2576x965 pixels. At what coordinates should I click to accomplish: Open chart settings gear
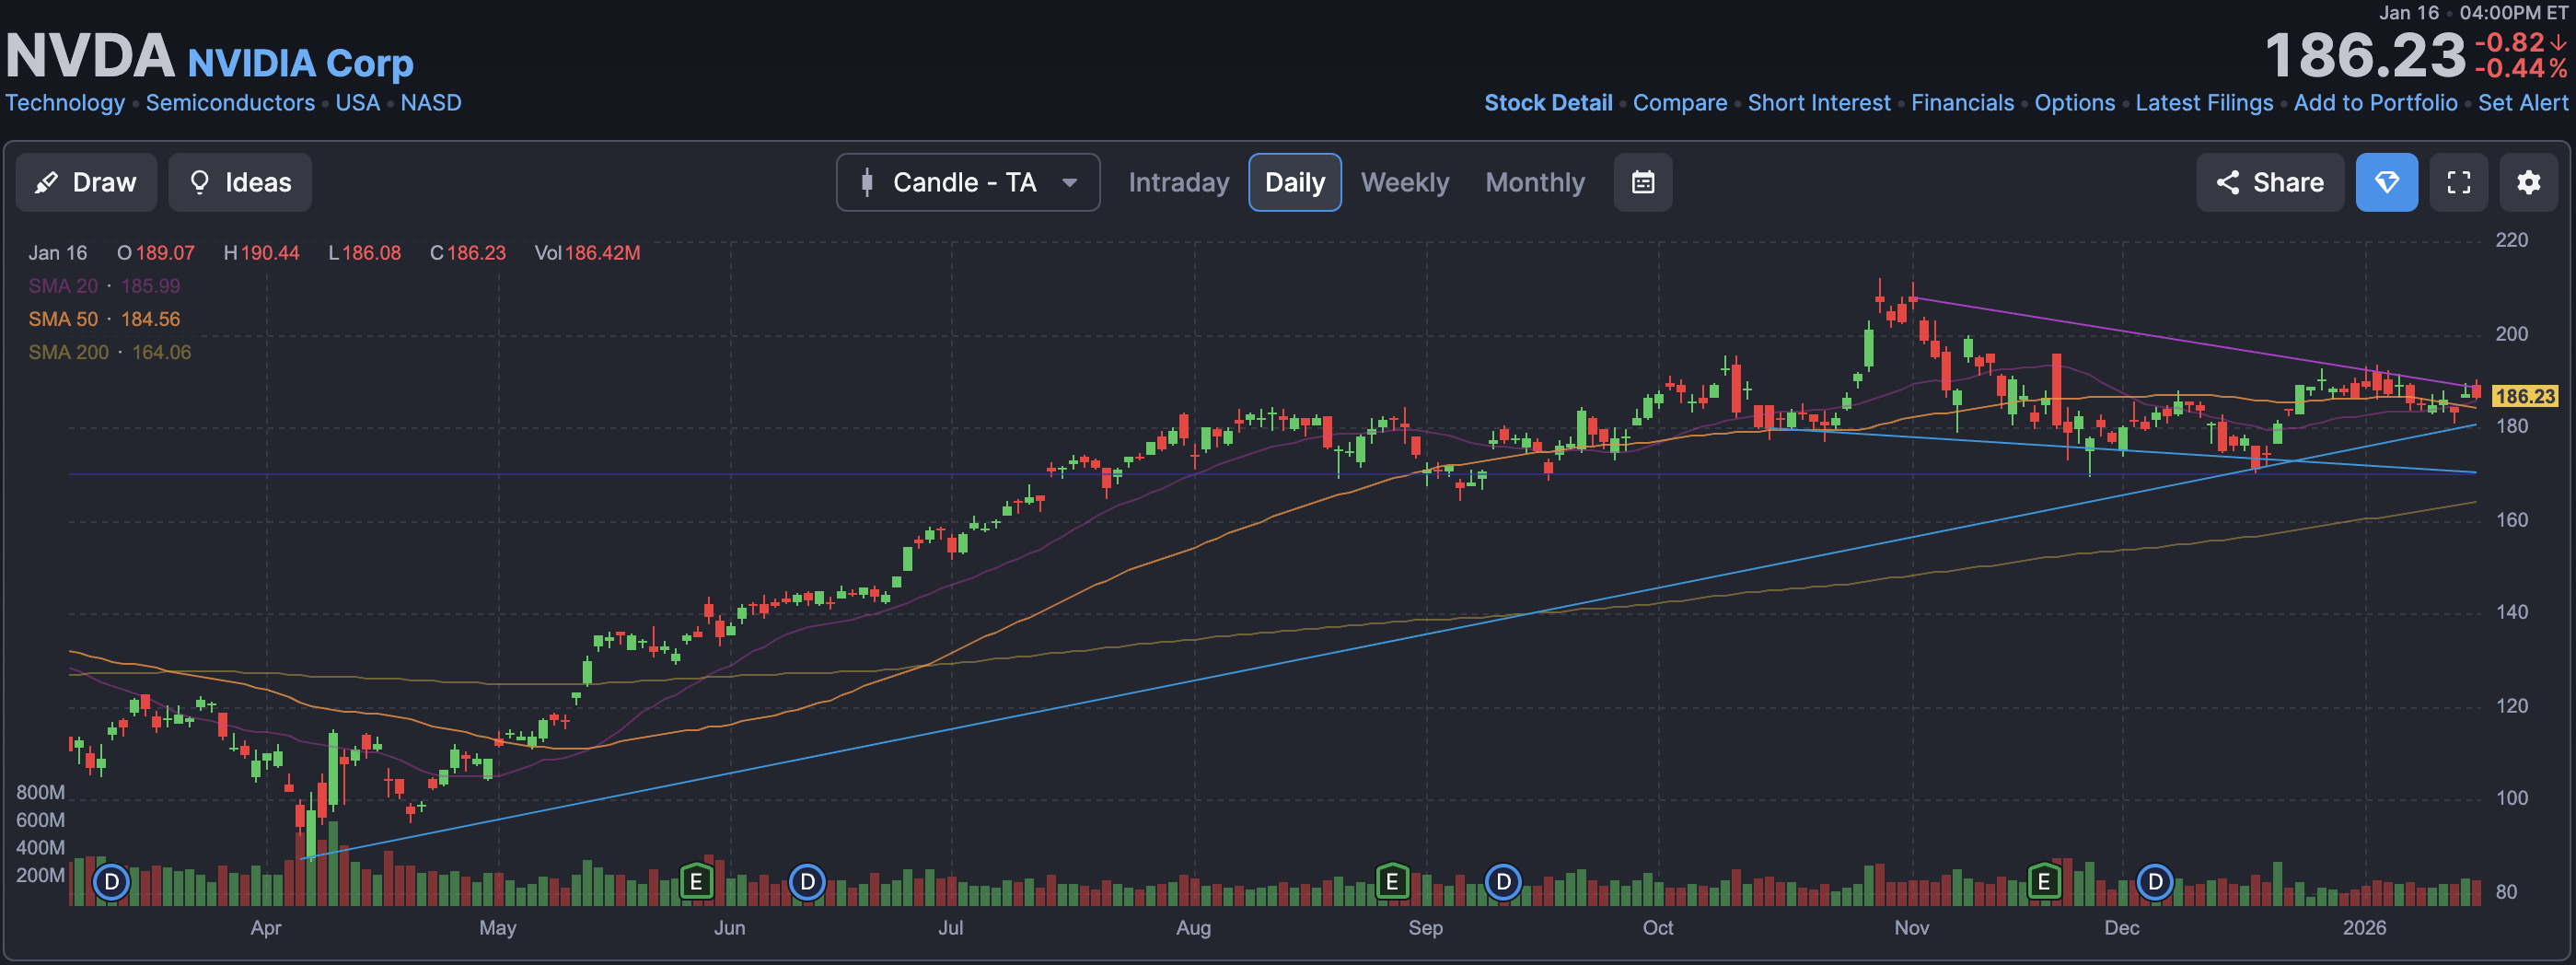[x=2528, y=182]
